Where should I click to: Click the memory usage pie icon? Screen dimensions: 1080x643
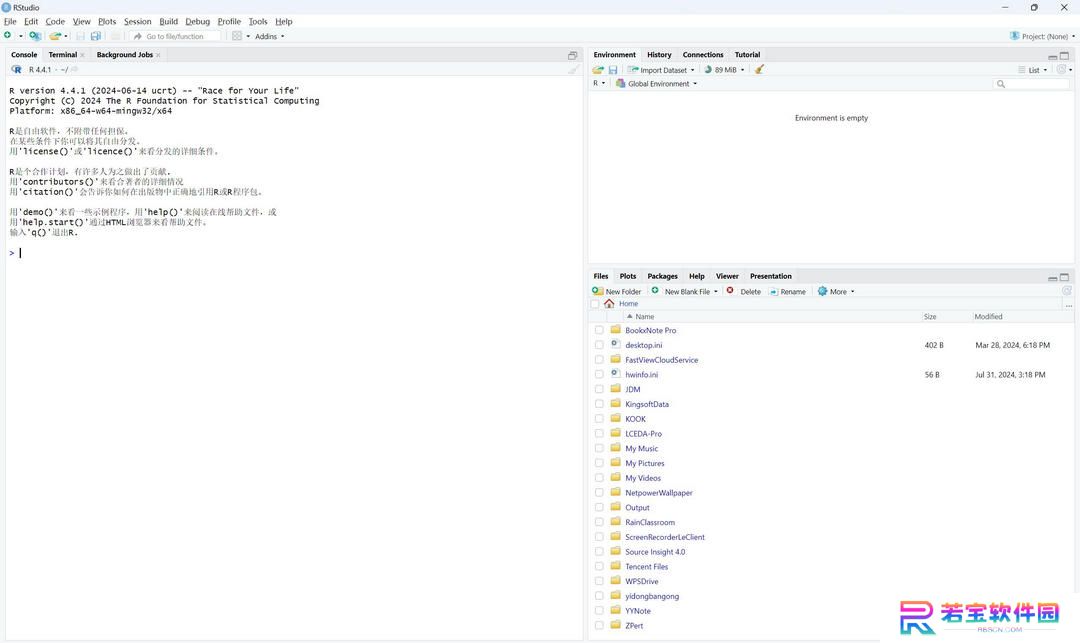point(707,70)
